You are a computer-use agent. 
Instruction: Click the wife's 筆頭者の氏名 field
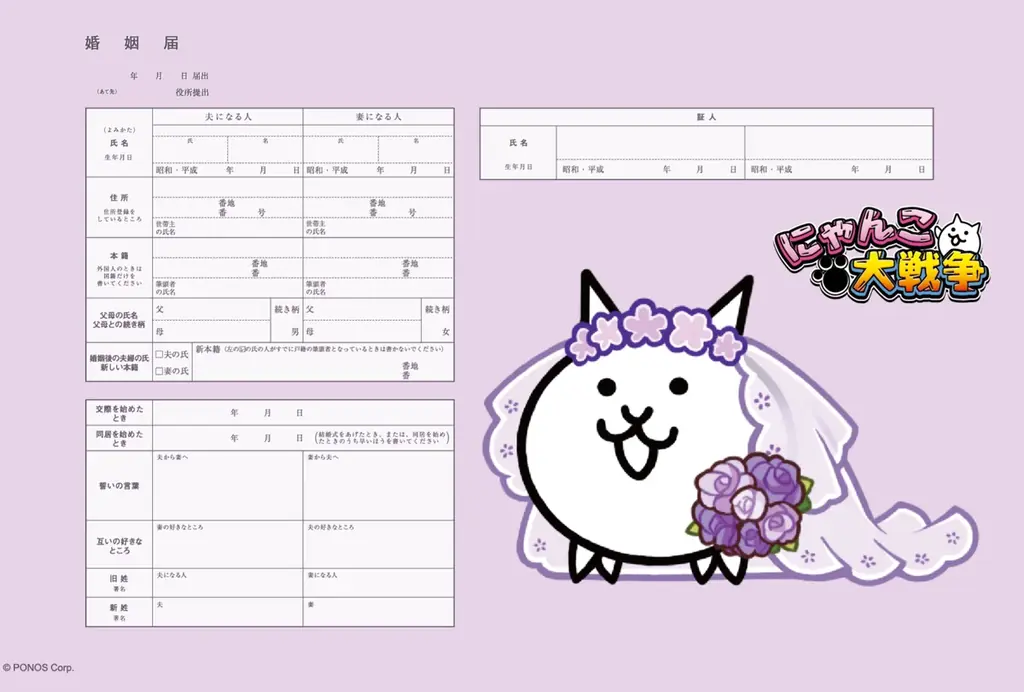(379, 288)
